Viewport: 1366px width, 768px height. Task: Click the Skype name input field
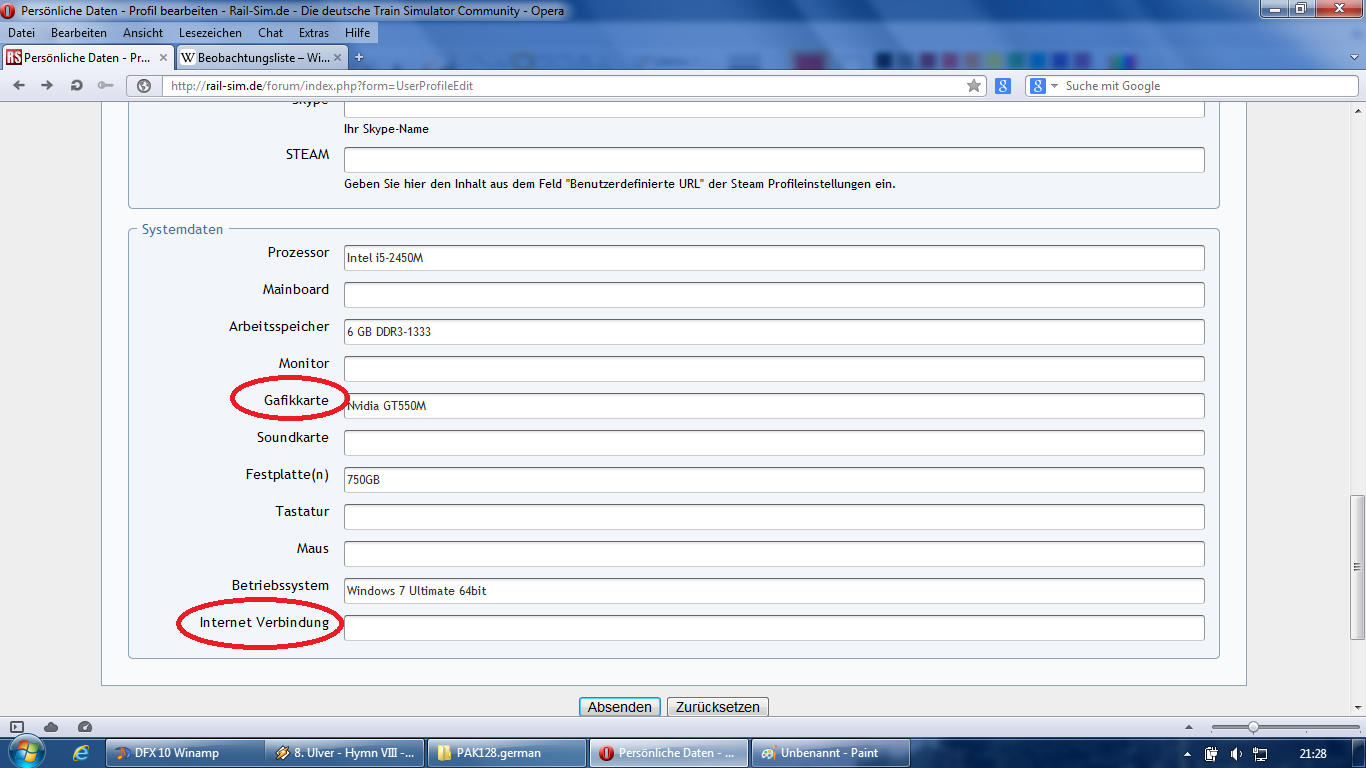coord(774,108)
